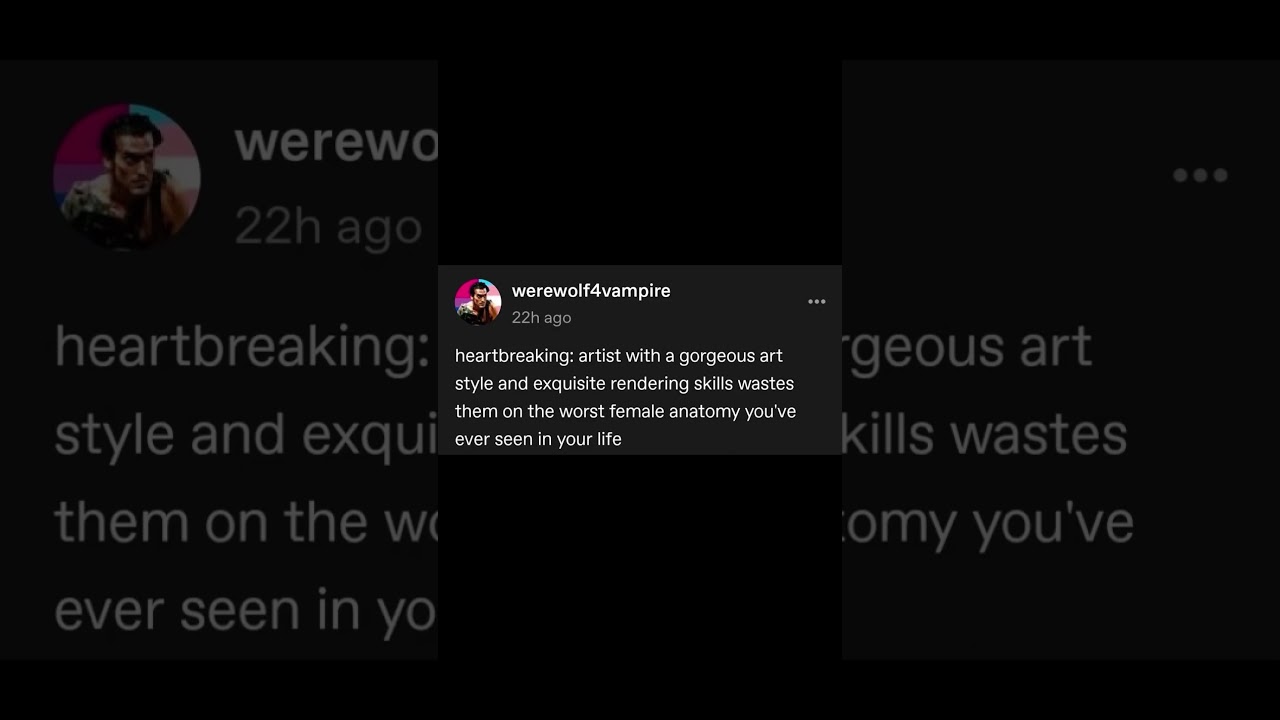Open the small three-dot post options menu
Image resolution: width=1280 pixels, height=720 pixels.
click(x=817, y=302)
